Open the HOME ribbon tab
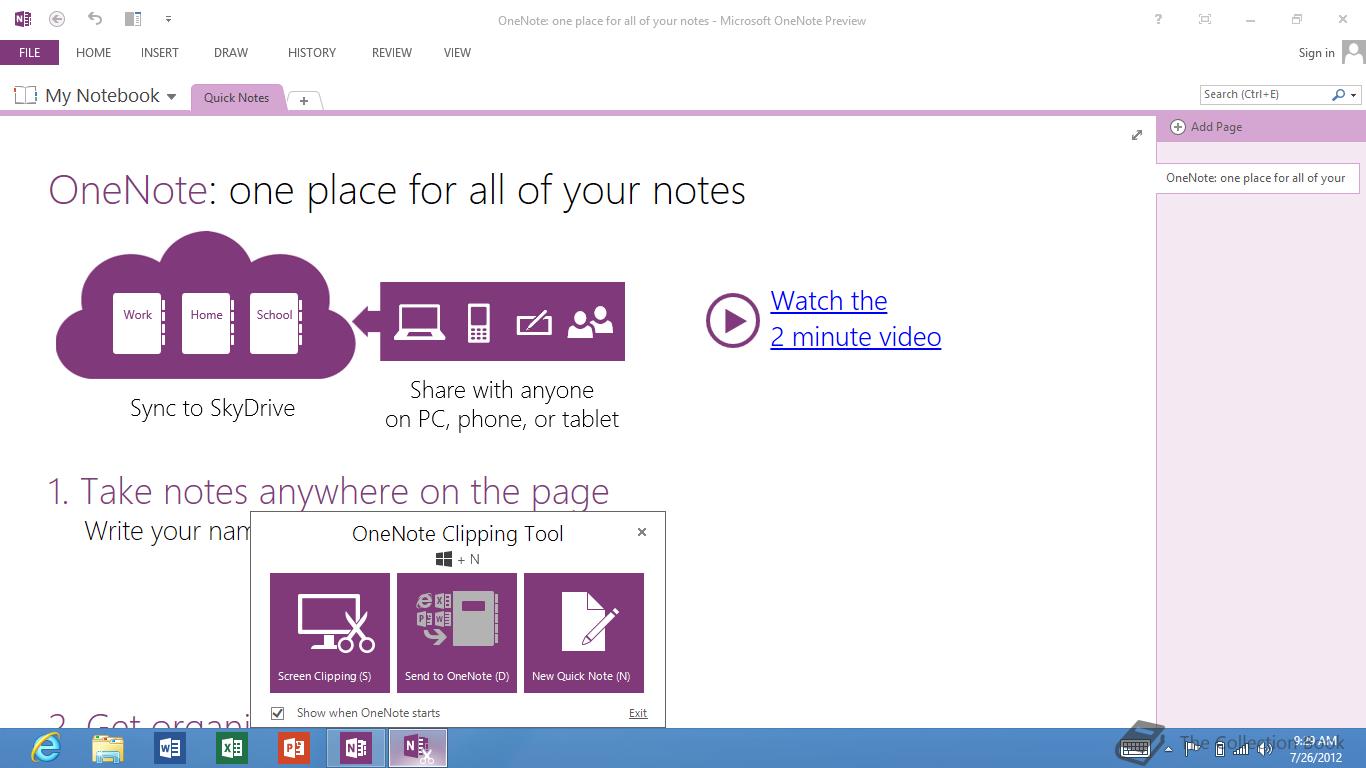Screen dimensions: 1366x768 pos(93,53)
